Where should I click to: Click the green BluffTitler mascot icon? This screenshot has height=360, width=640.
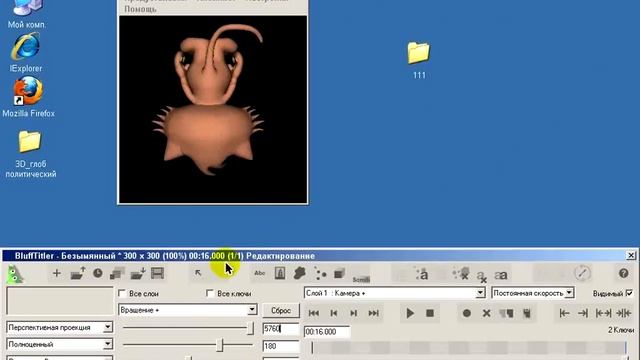coord(15,274)
